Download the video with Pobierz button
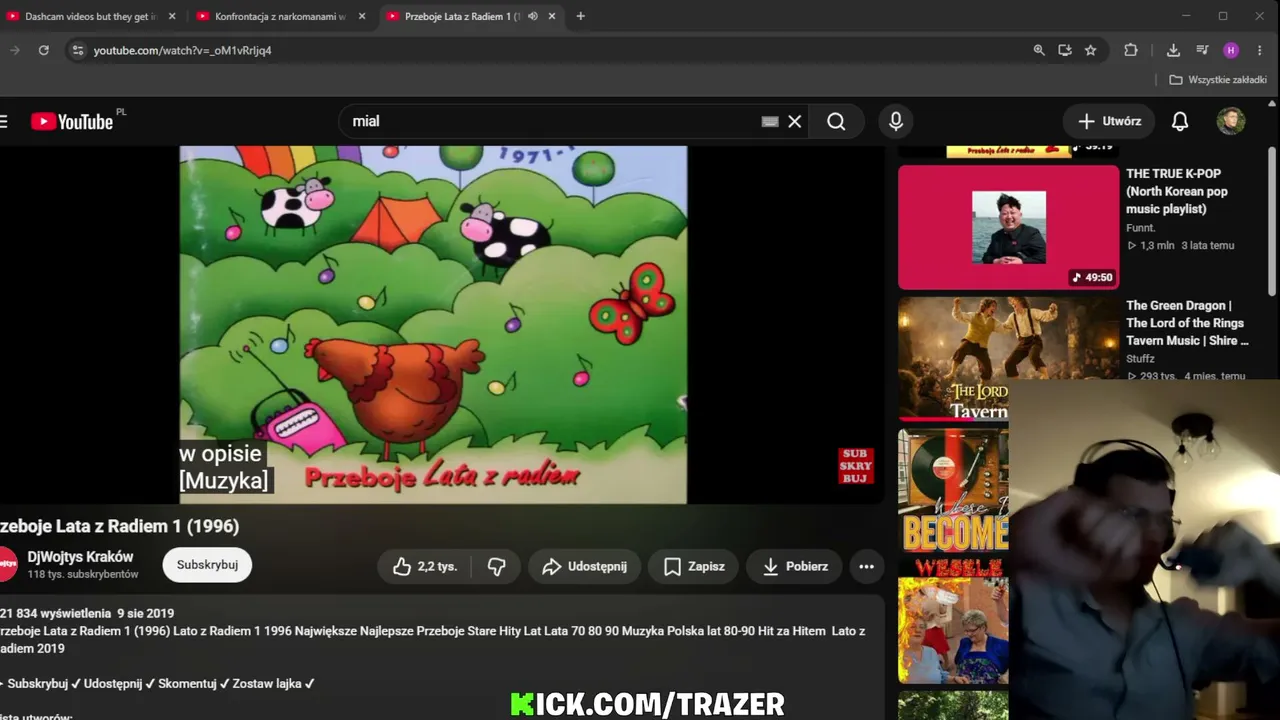 (795, 566)
